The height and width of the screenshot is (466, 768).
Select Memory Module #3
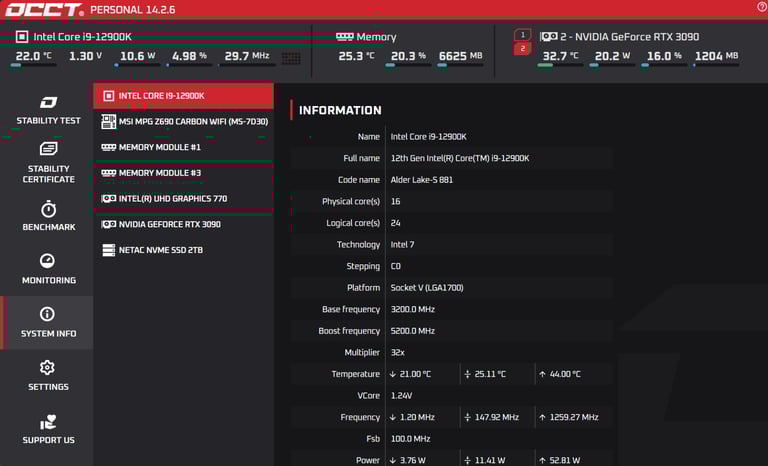(x=183, y=172)
